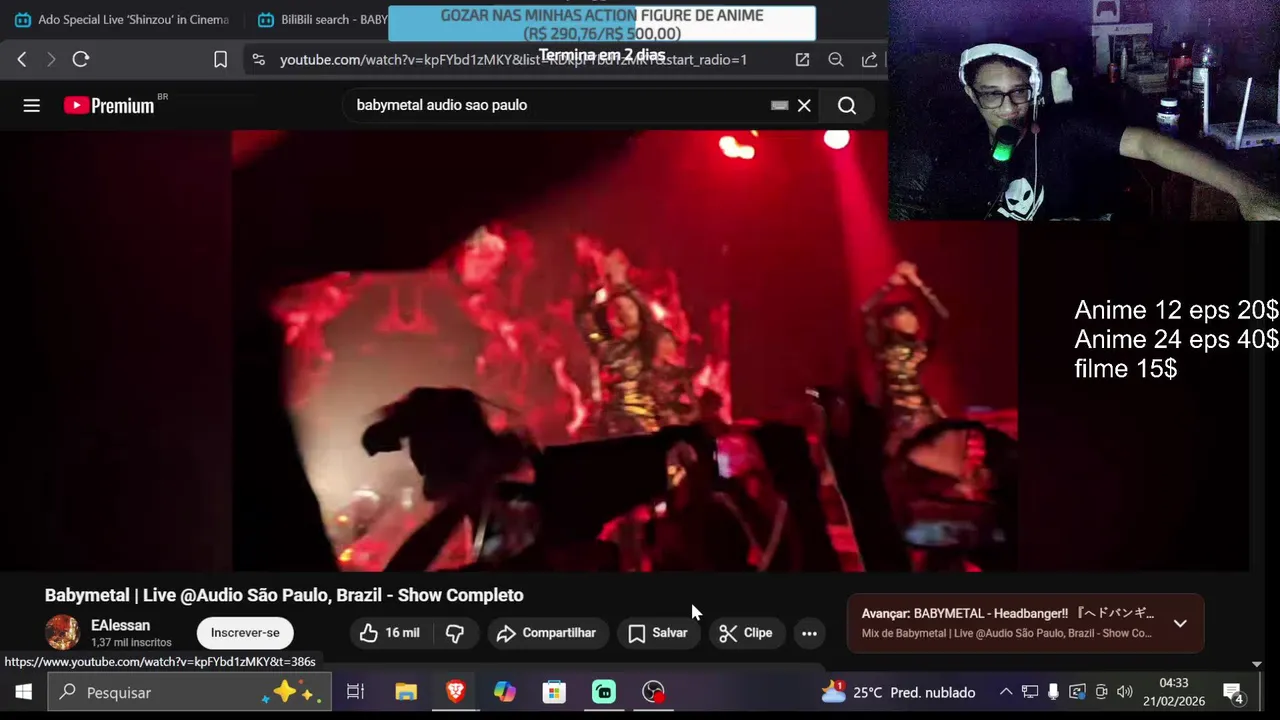Click the 1,37 mil inscritos subscriber count
The image size is (1280, 720).
pyautogui.click(x=131, y=643)
